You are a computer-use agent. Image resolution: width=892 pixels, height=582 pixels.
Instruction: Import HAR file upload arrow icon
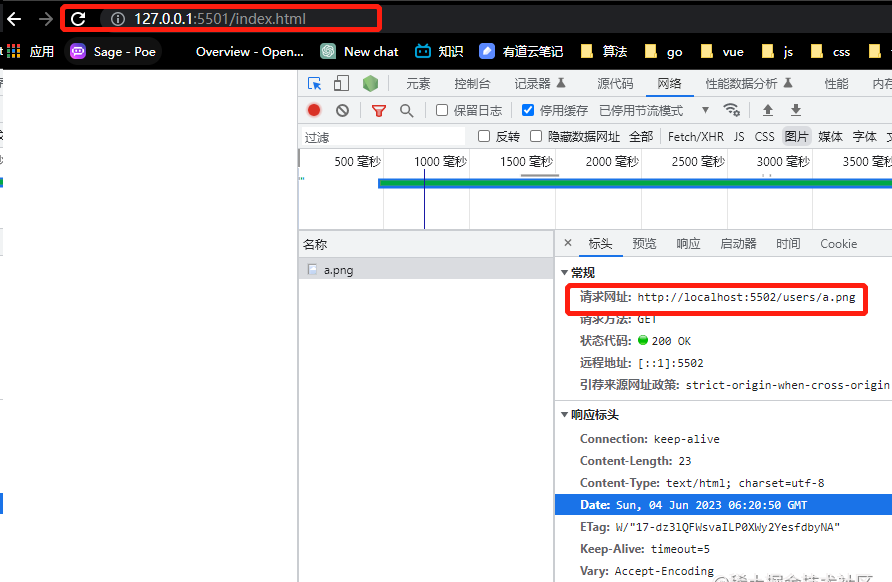[768, 110]
